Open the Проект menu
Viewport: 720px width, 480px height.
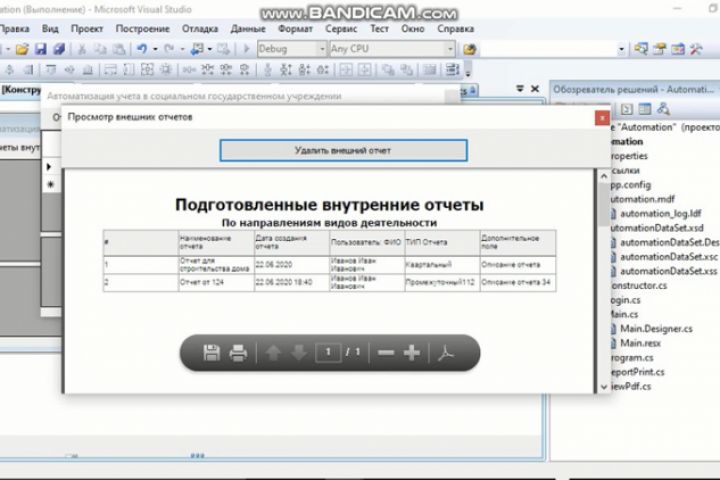(87, 28)
